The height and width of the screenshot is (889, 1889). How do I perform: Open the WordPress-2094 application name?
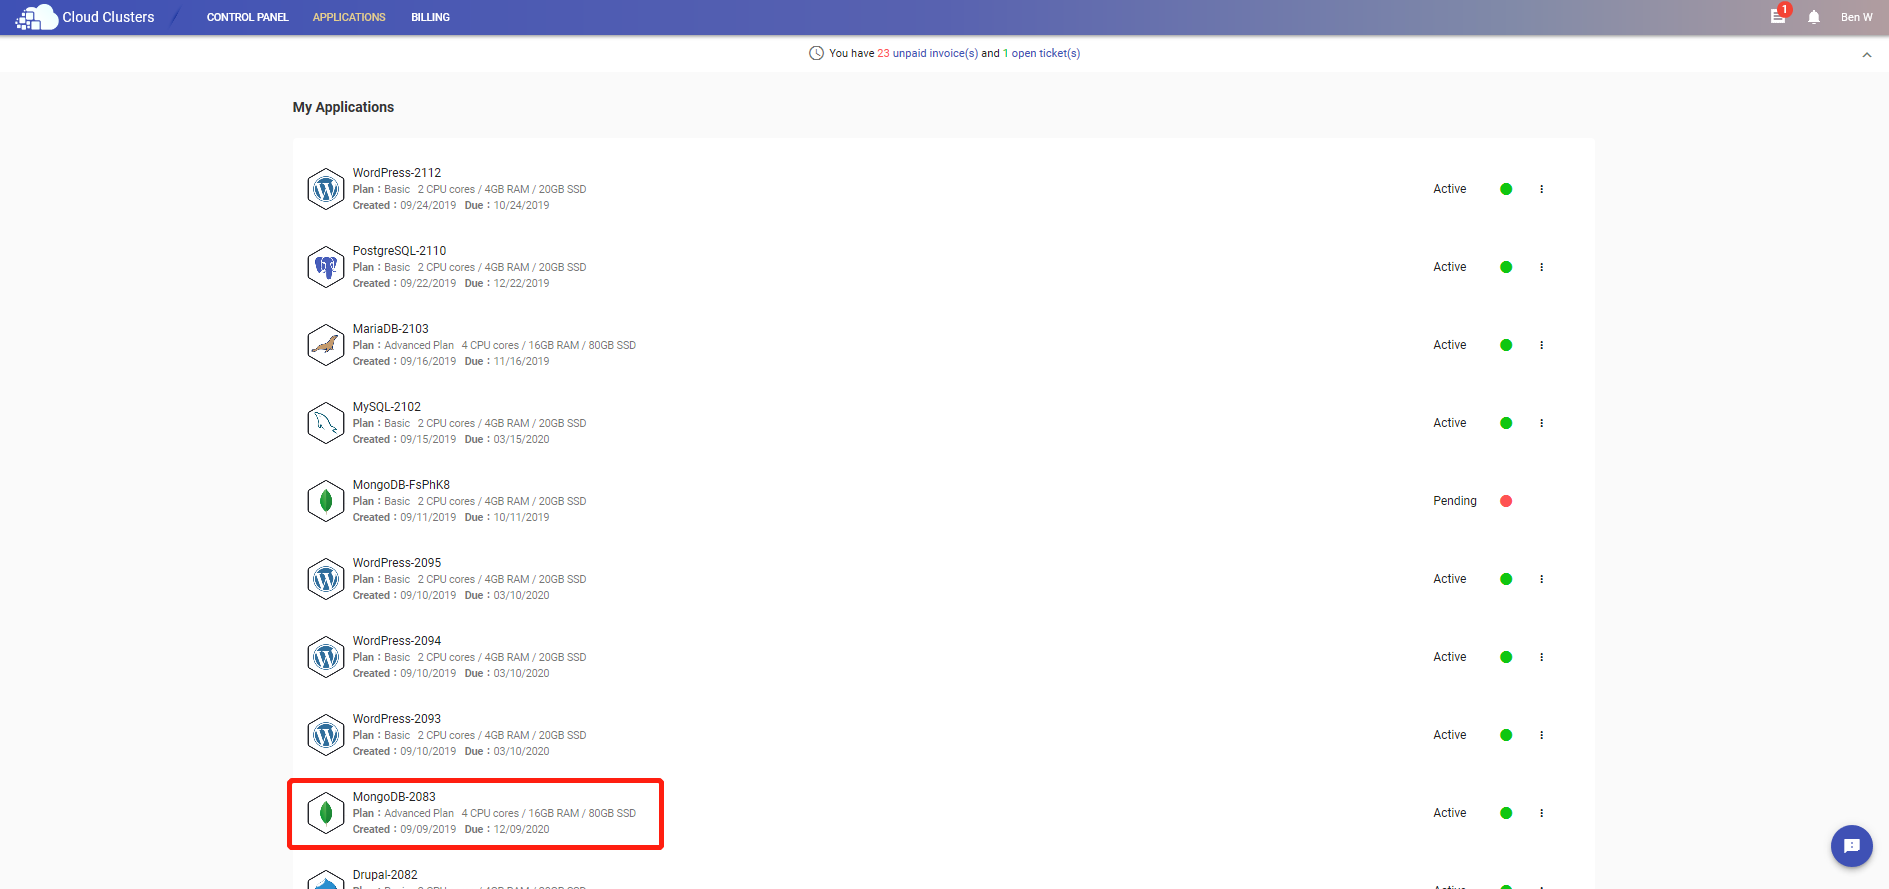[x=396, y=641]
